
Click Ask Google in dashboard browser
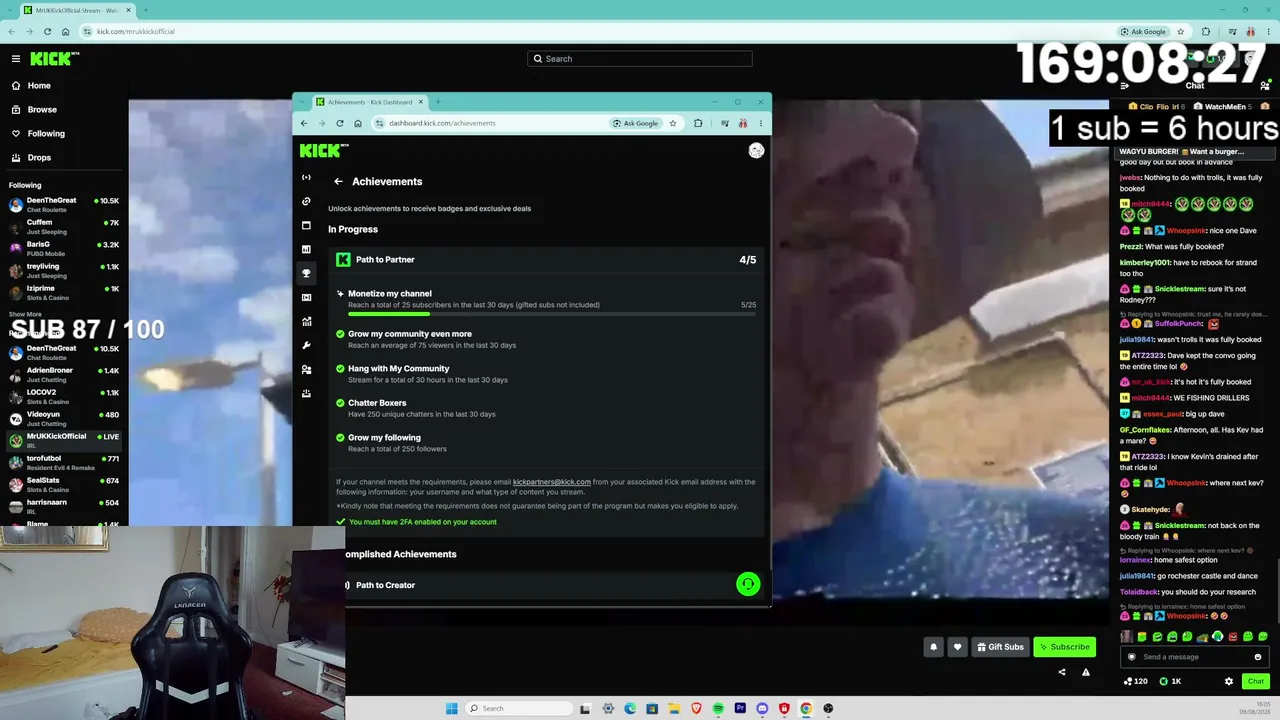(637, 123)
